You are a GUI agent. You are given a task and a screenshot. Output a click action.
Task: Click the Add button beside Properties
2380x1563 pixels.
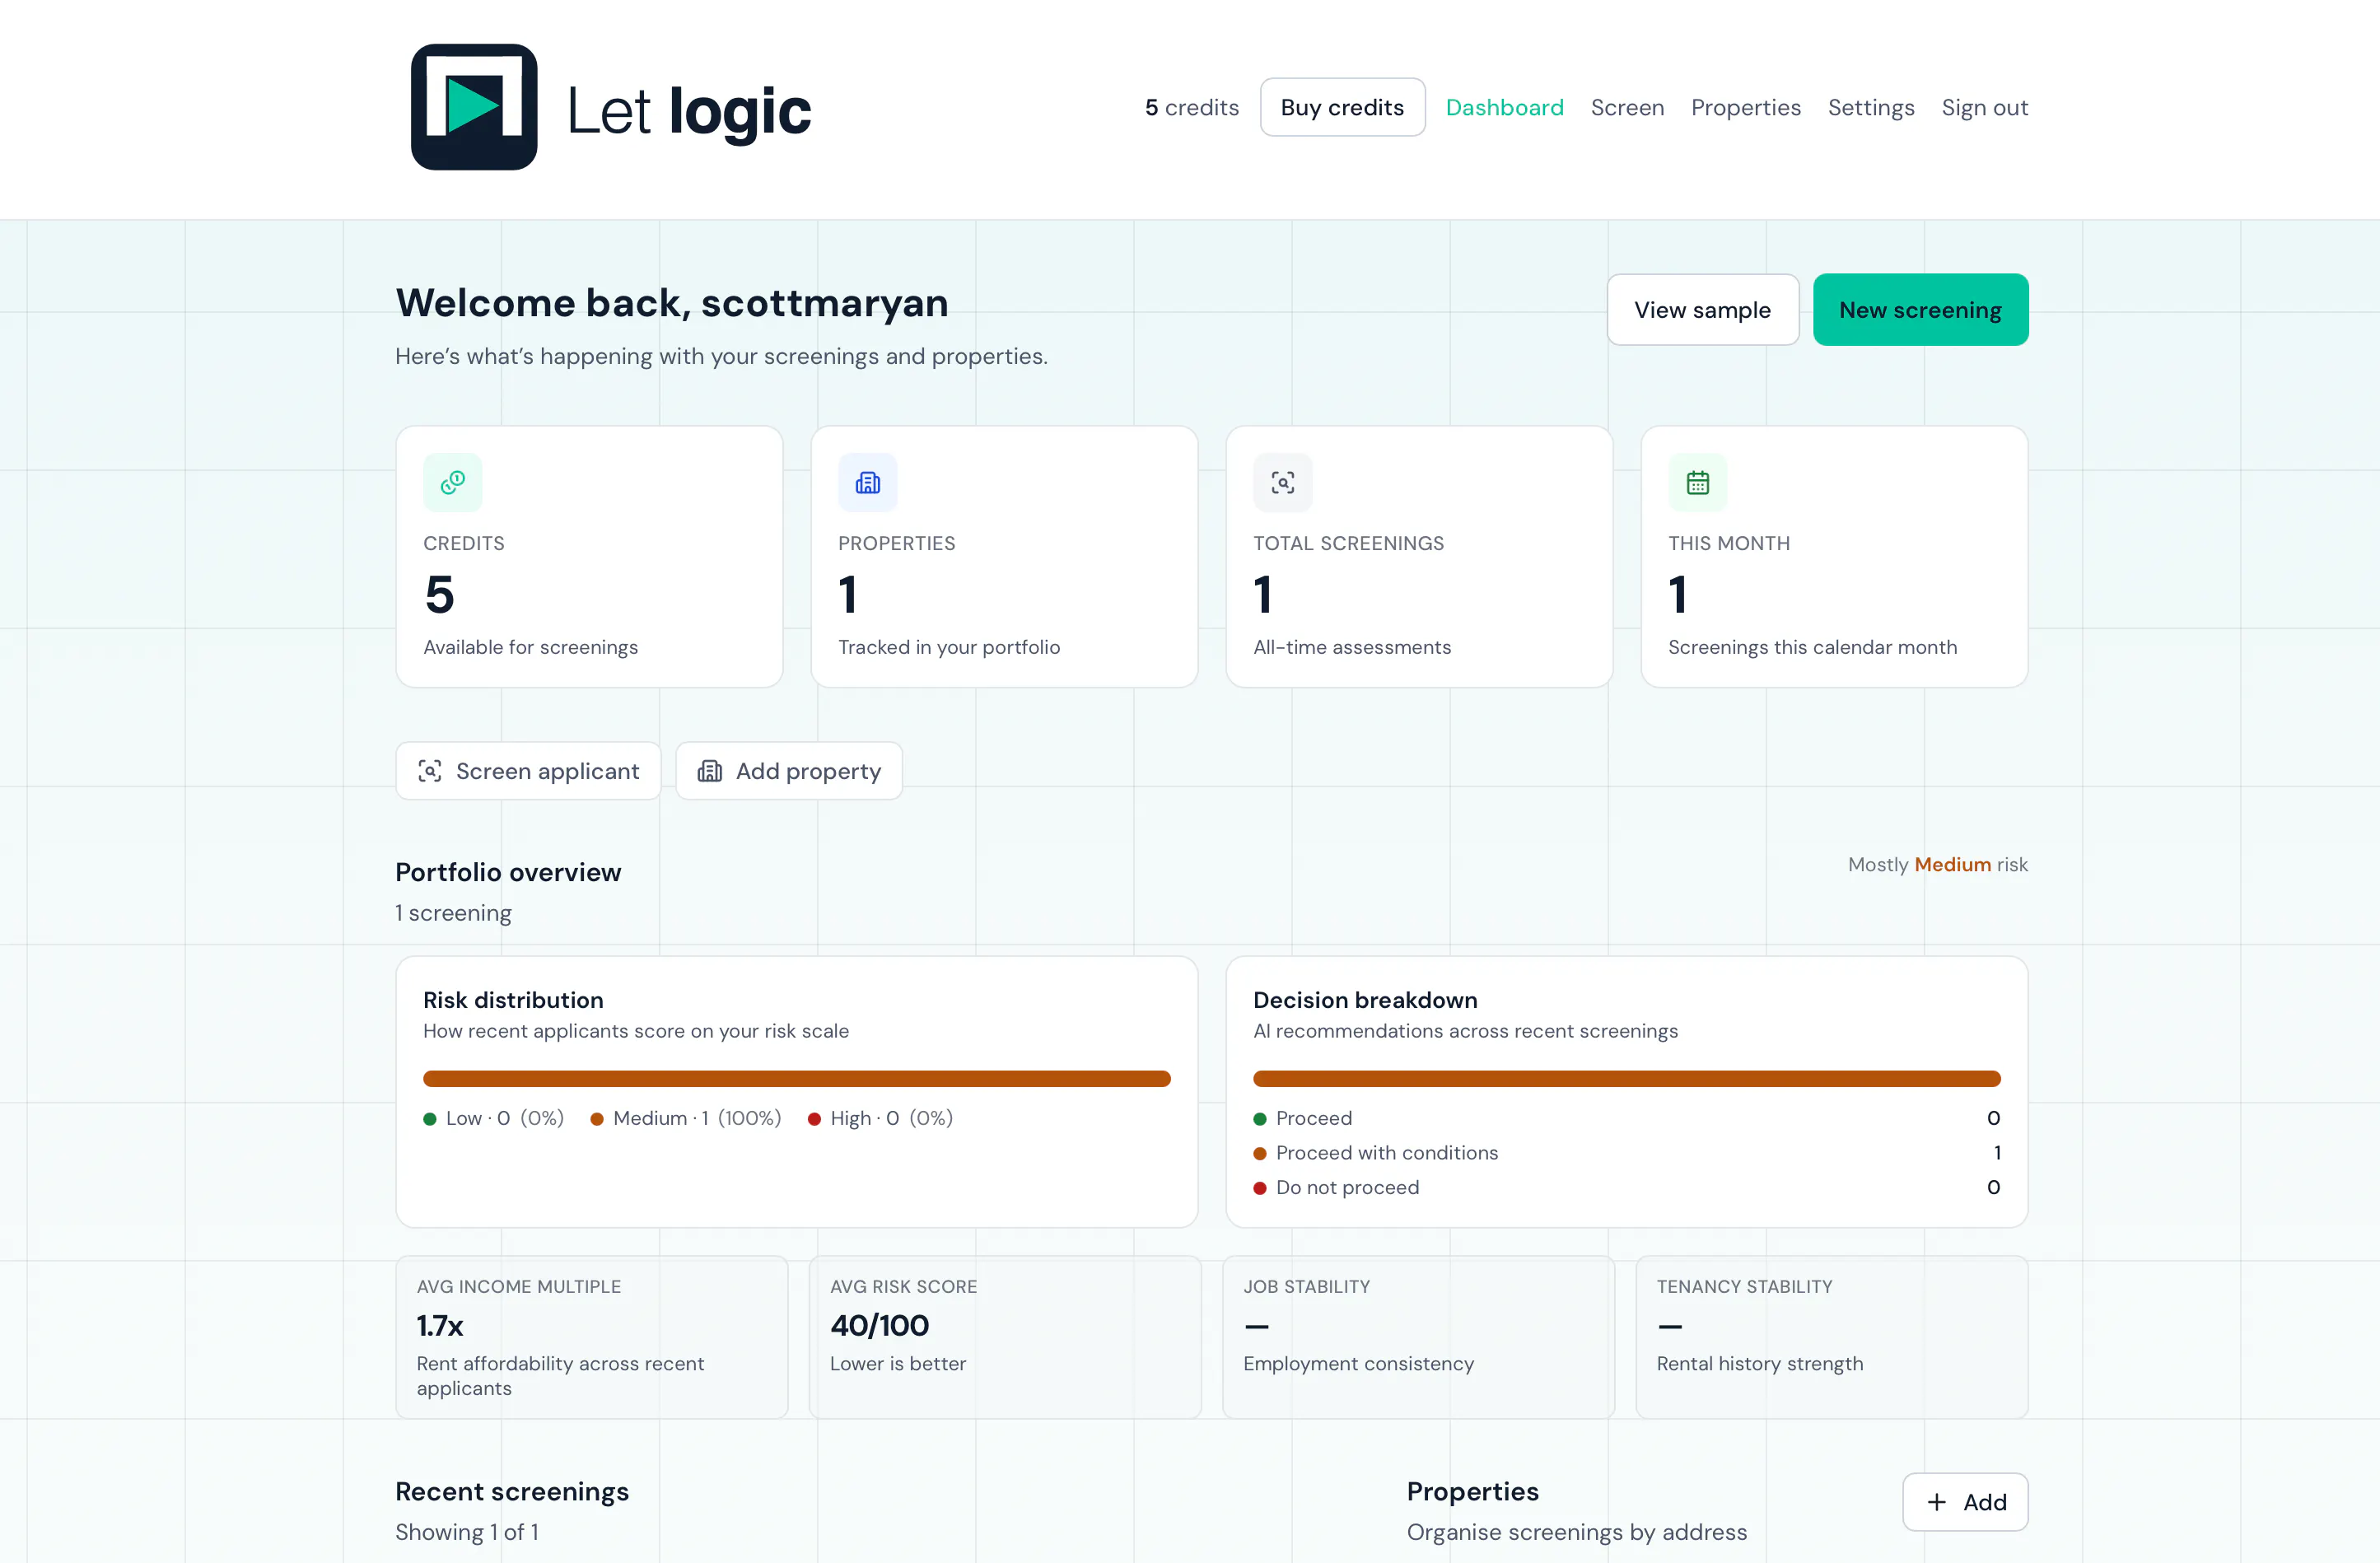(x=1965, y=1502)
